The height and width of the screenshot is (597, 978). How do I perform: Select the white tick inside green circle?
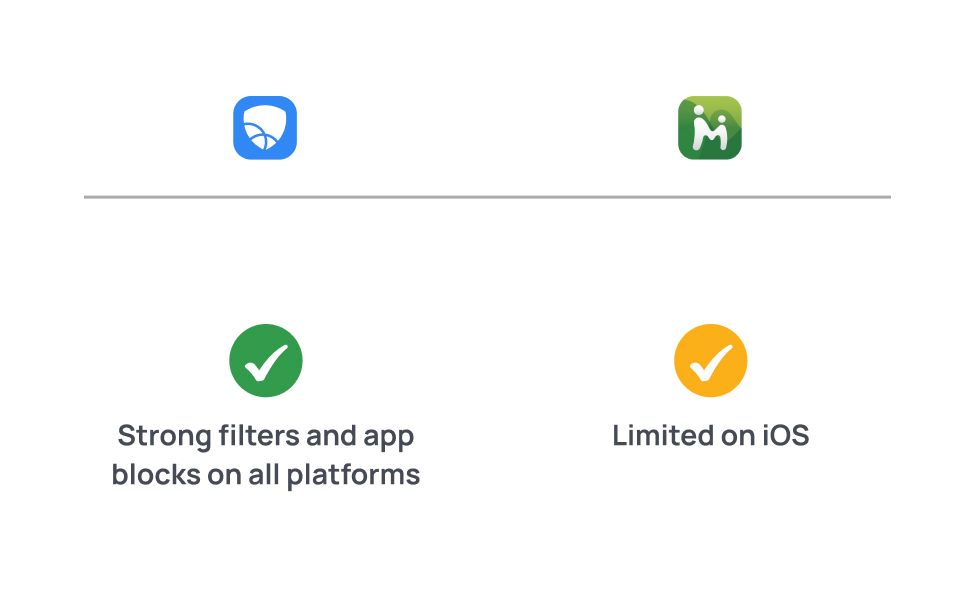(266, 362)
